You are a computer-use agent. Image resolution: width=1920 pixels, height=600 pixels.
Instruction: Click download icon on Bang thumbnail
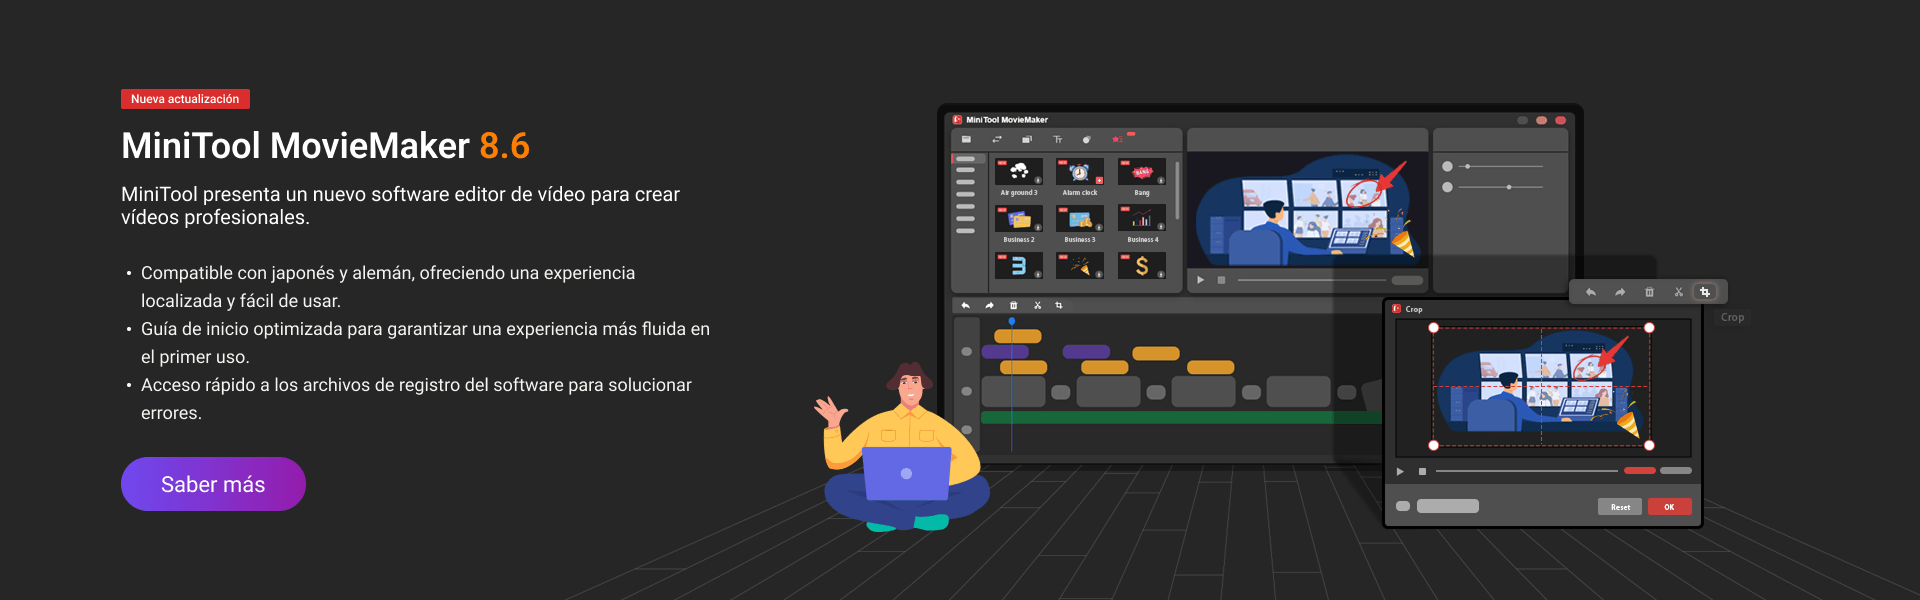pyautogui.click(x=1161, y=181)
